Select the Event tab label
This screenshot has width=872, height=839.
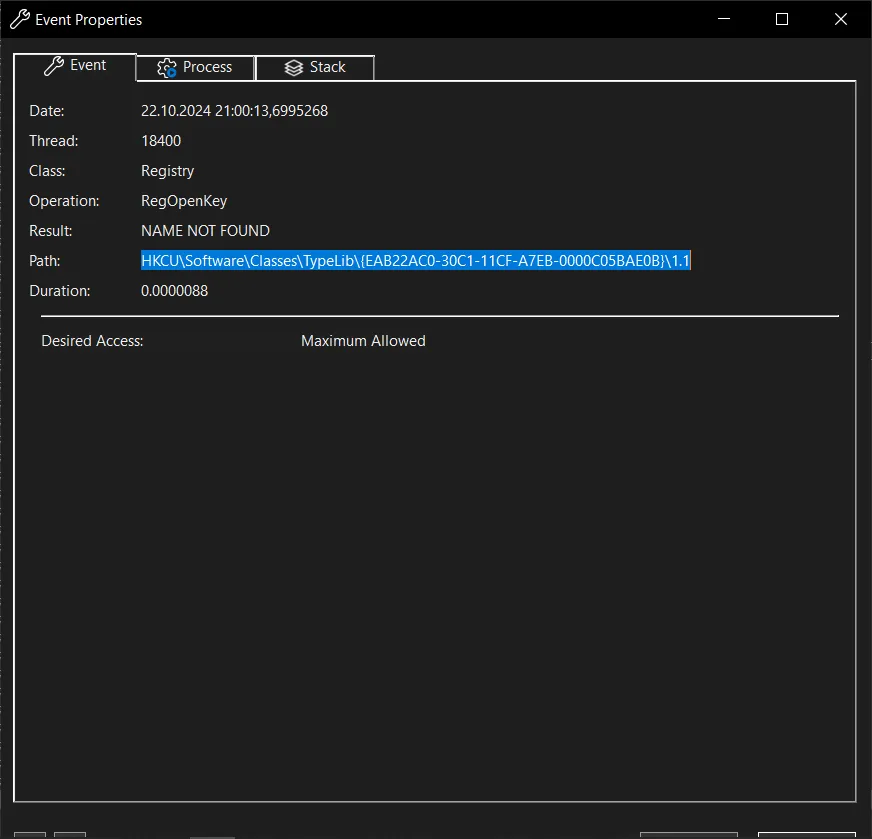tap(88, 65)
